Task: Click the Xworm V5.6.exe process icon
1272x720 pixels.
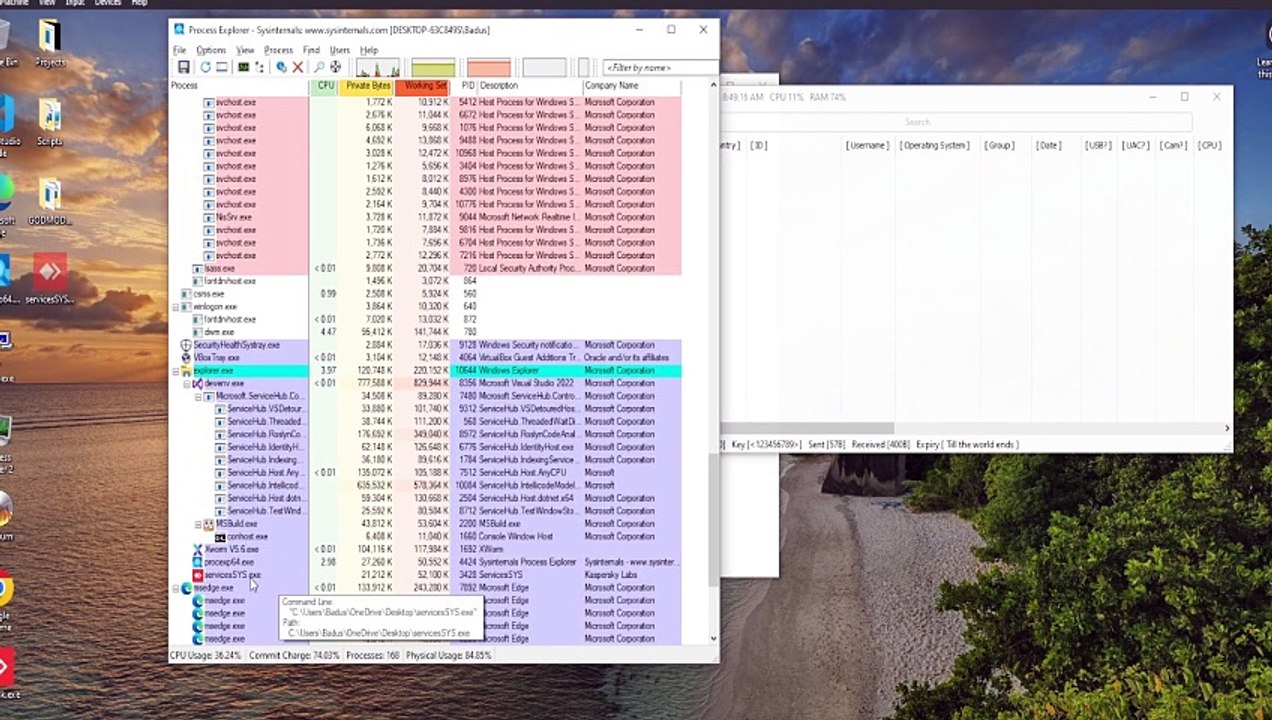Action: (197, 549)
